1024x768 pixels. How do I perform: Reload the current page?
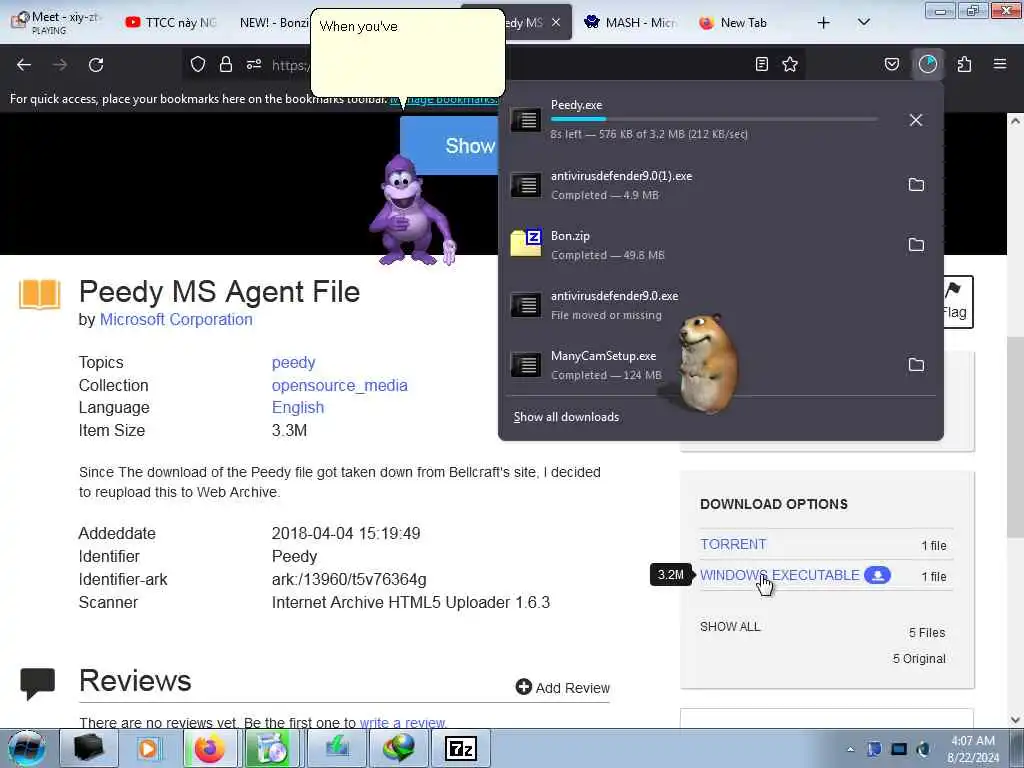click(96, 65)
